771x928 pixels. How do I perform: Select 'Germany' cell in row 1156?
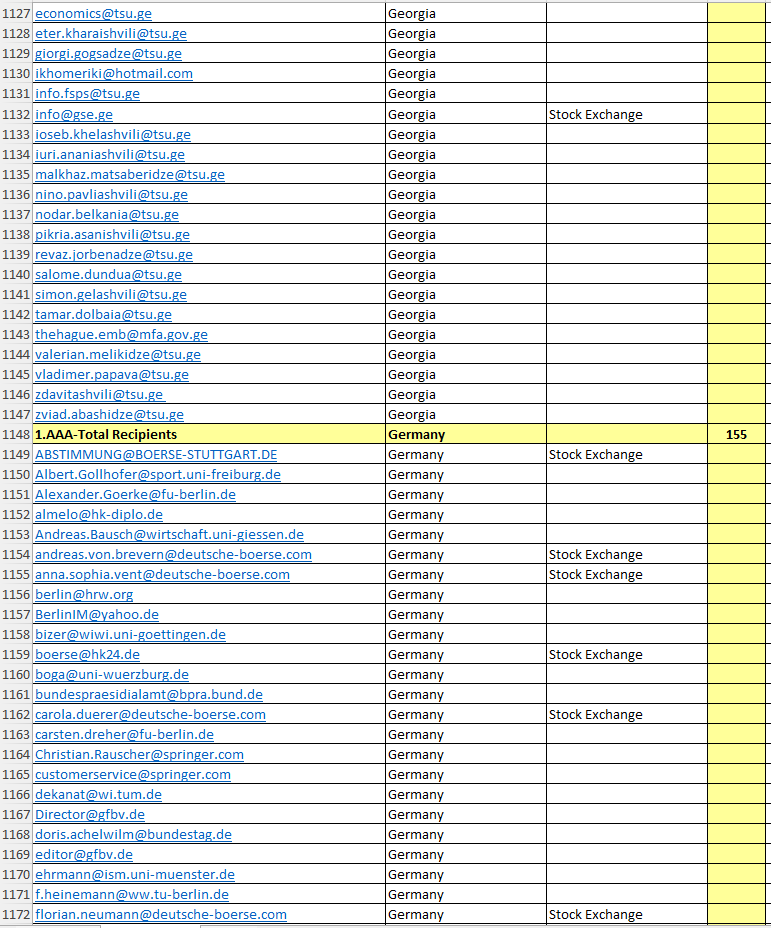pyautogui.click(x=466, y=594)
